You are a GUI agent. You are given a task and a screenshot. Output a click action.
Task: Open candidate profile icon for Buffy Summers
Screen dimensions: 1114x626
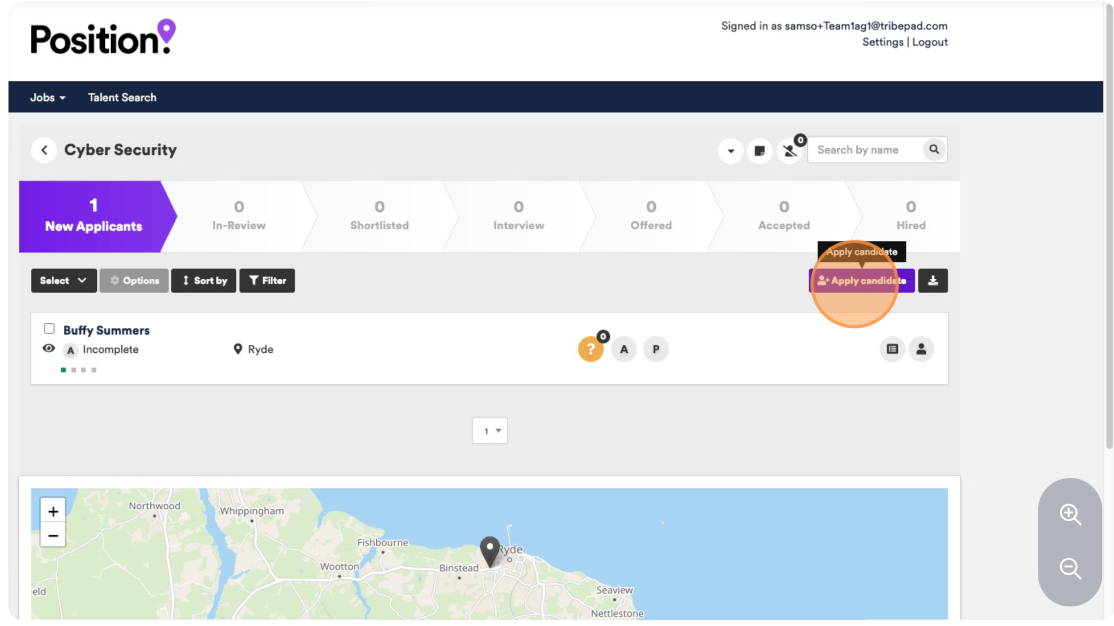pos(921,349)
